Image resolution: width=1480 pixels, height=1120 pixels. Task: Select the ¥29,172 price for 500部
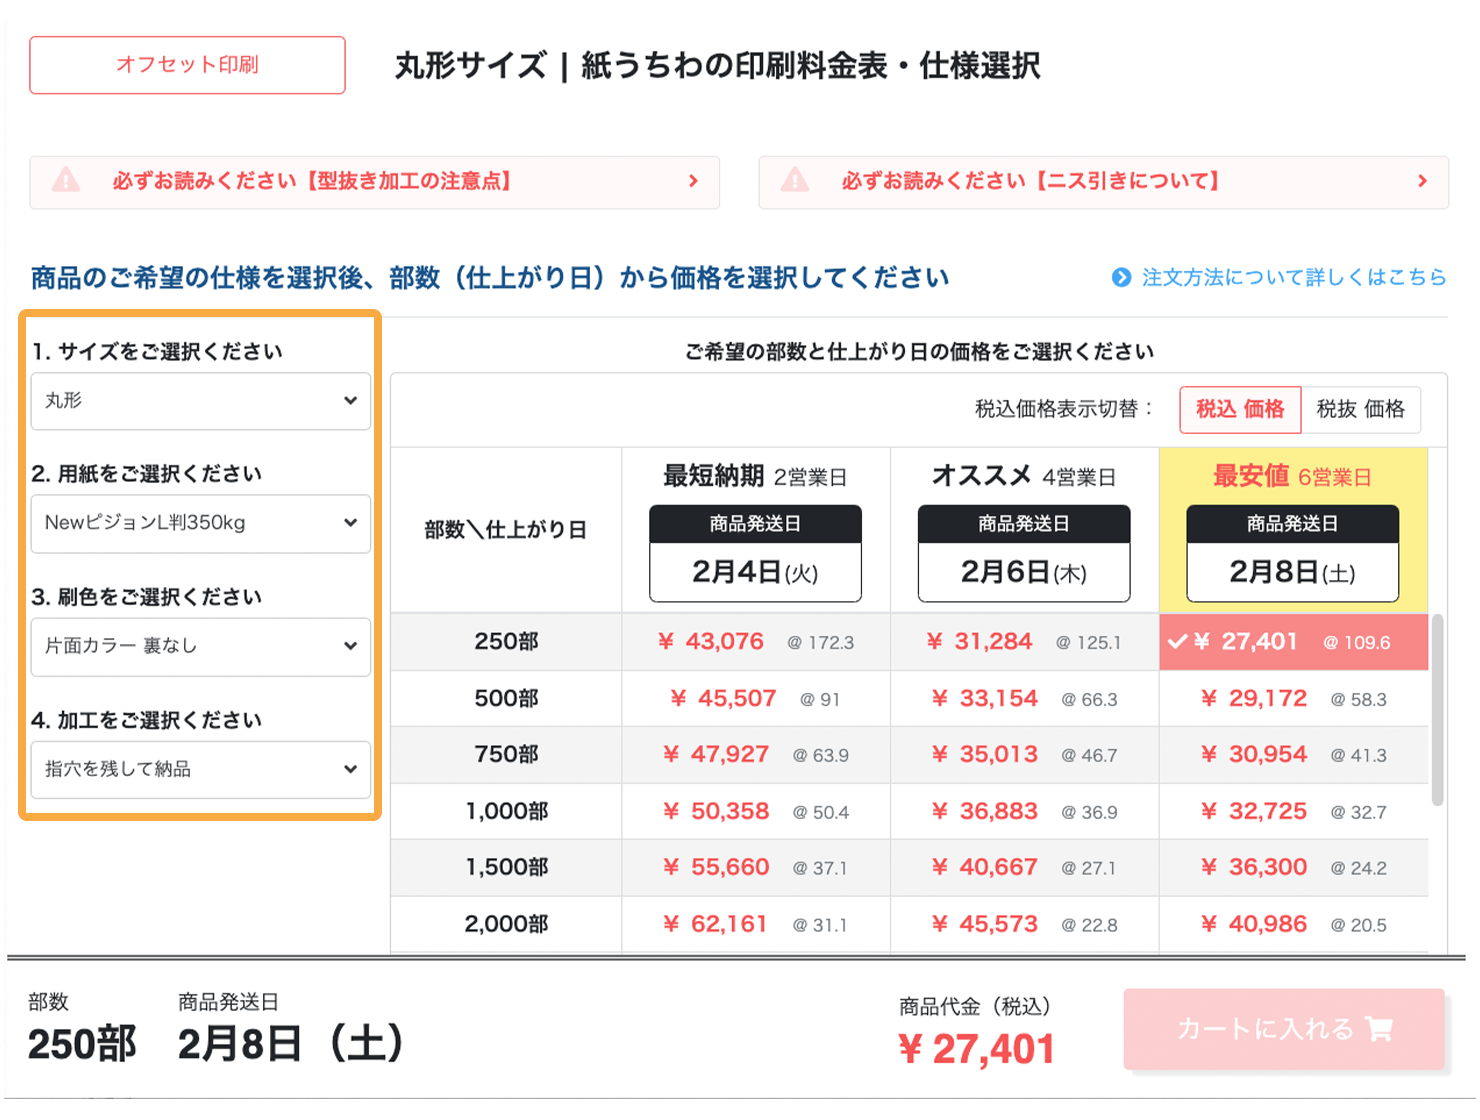[x=1255, y=698]
